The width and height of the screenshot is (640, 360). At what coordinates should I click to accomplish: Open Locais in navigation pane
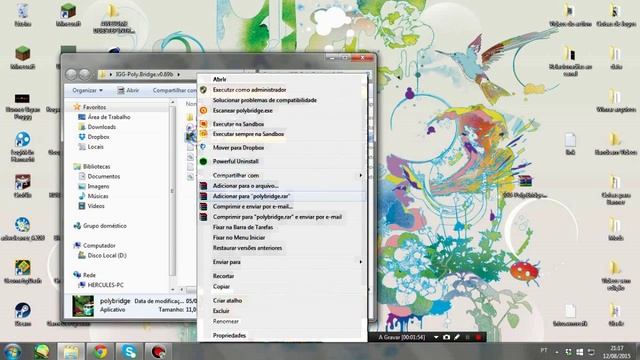[96, 147]
